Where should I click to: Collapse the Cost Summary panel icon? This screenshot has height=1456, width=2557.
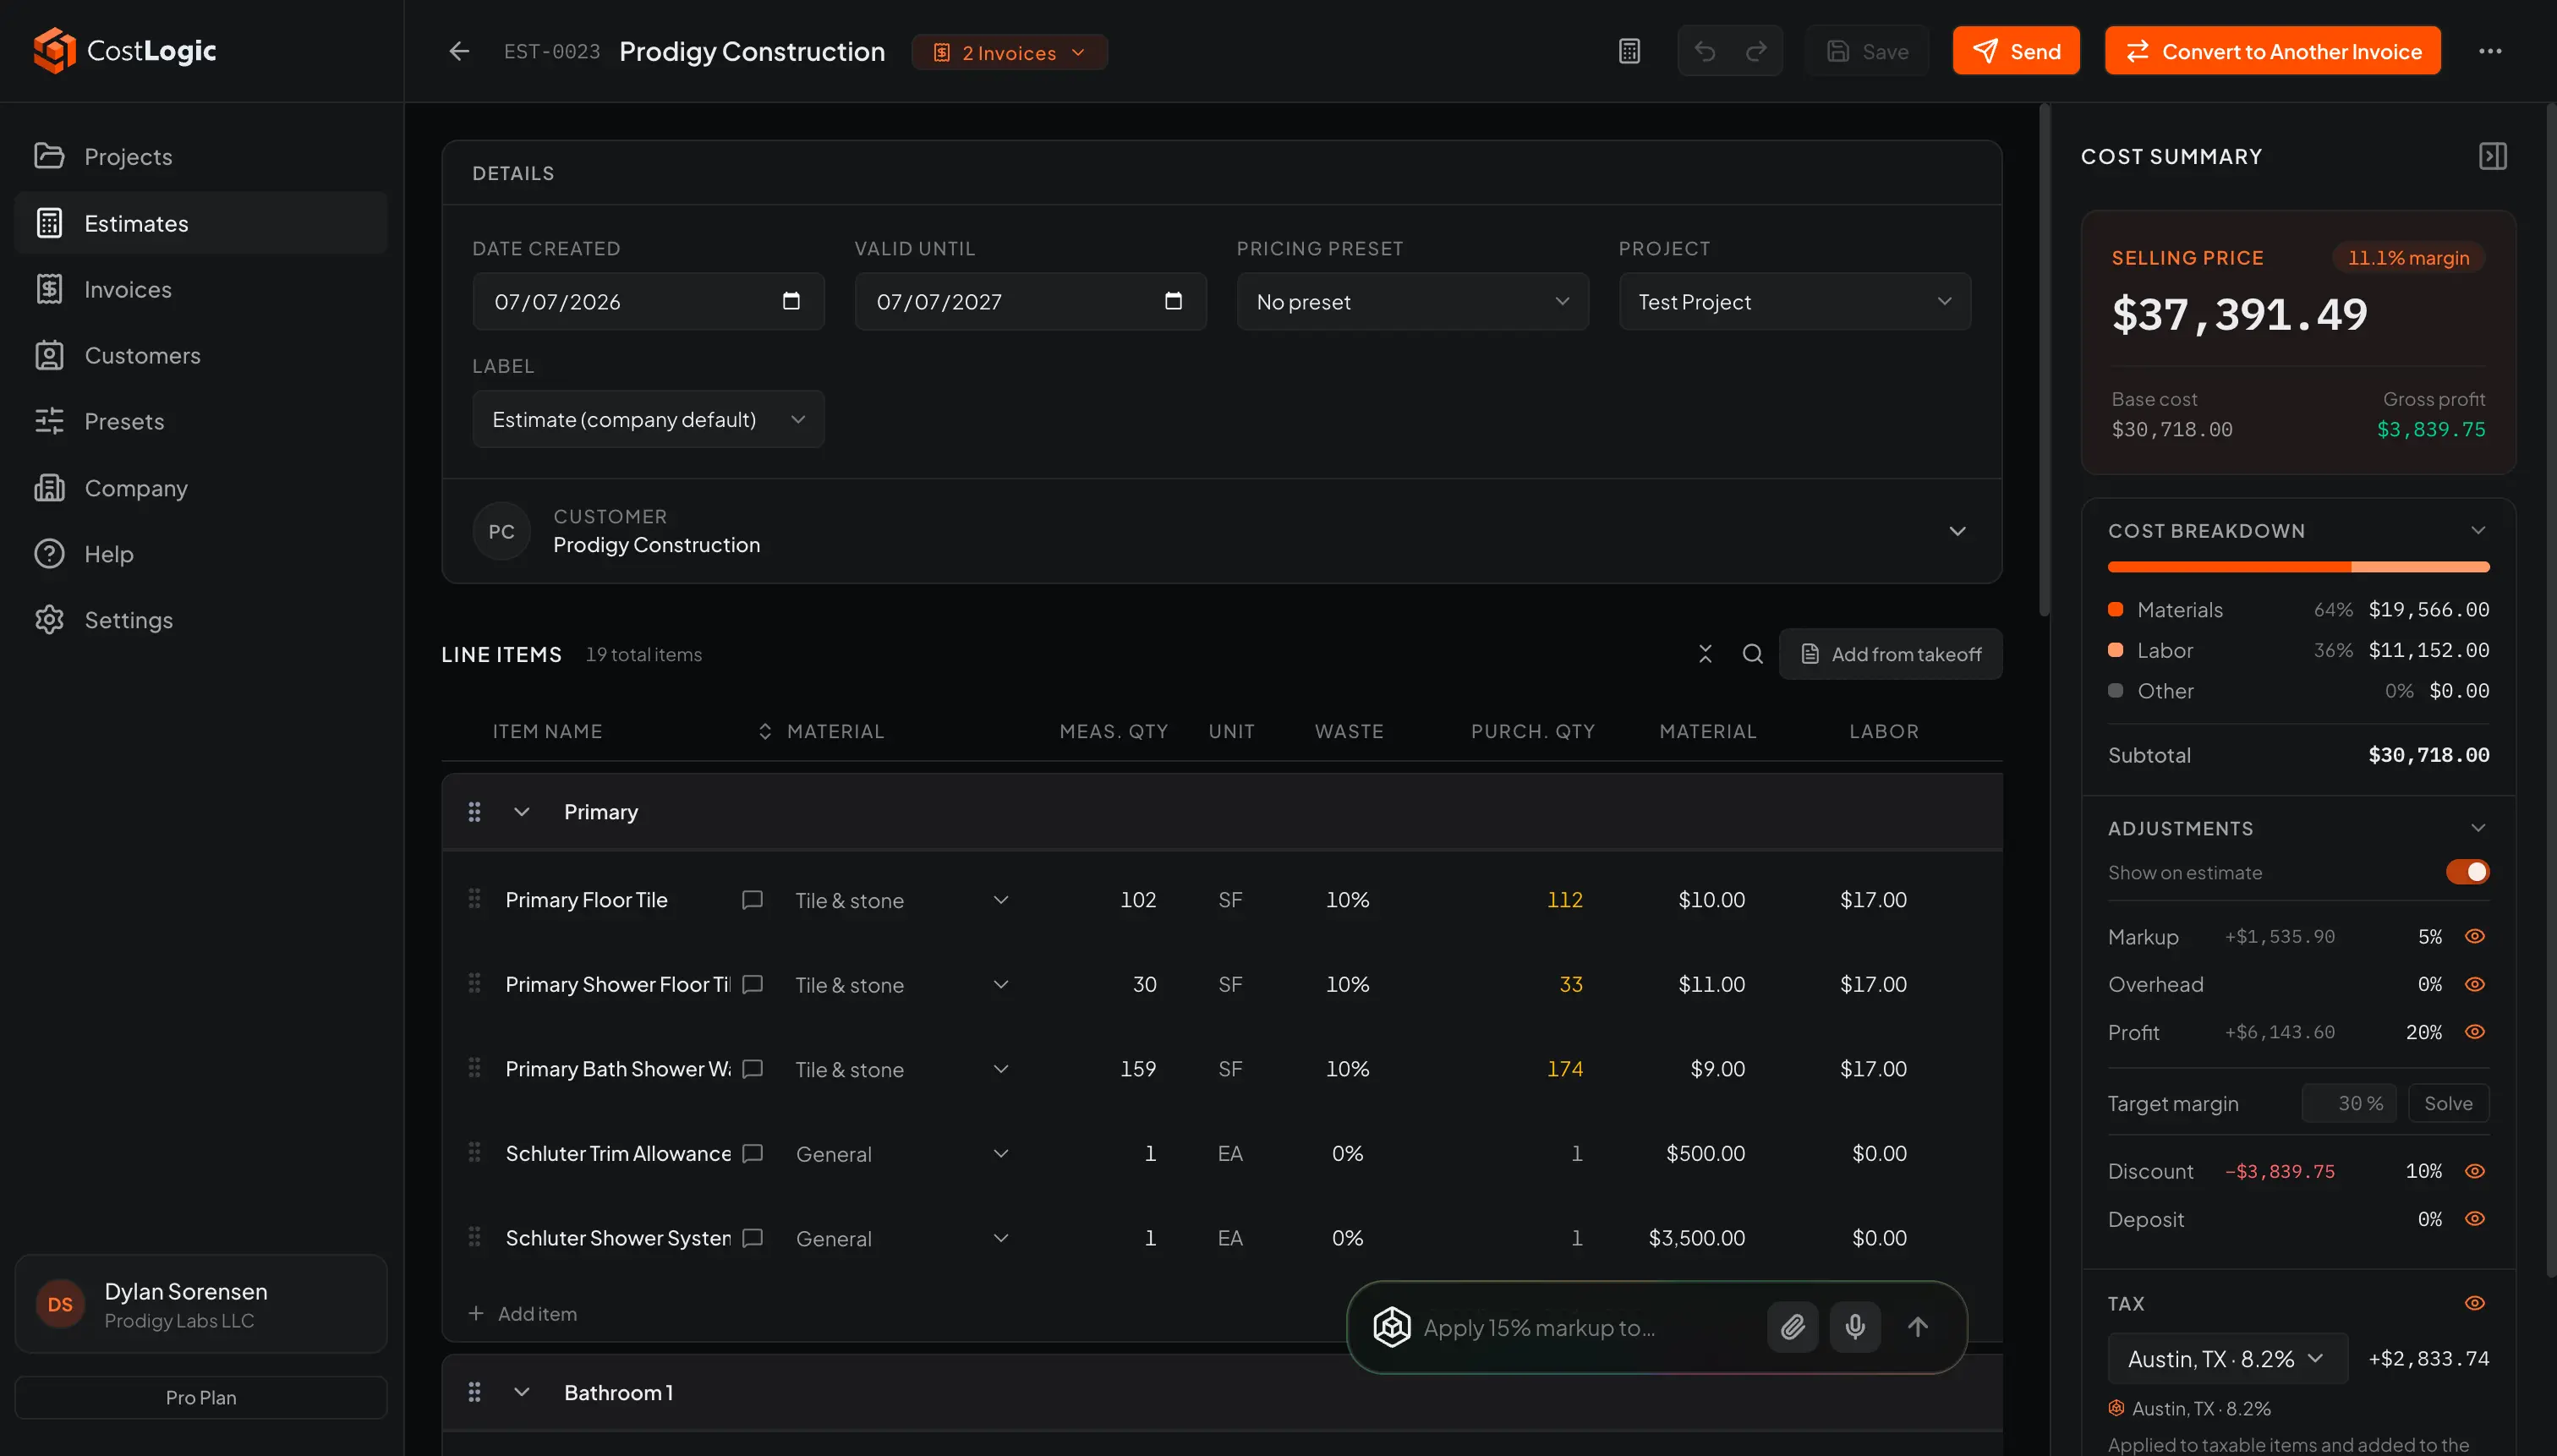pos(2492,156)
